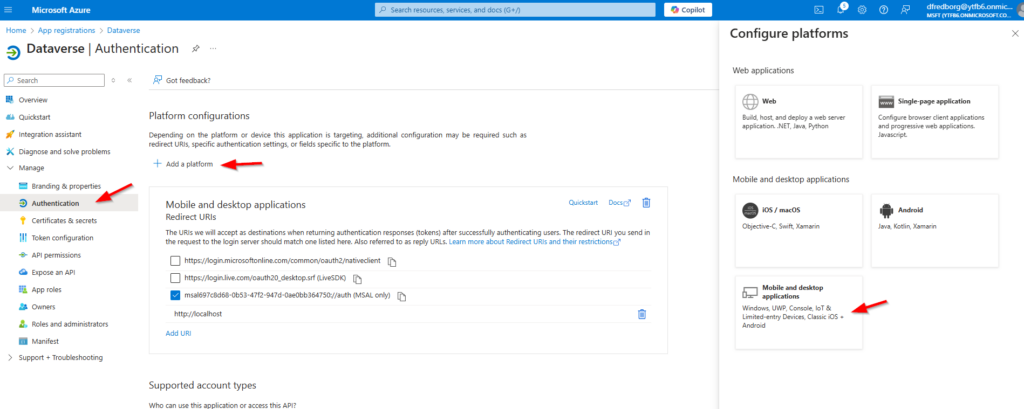
Task: Open Quickstart link in Mobile and desktop card
Action: point(583,203)
